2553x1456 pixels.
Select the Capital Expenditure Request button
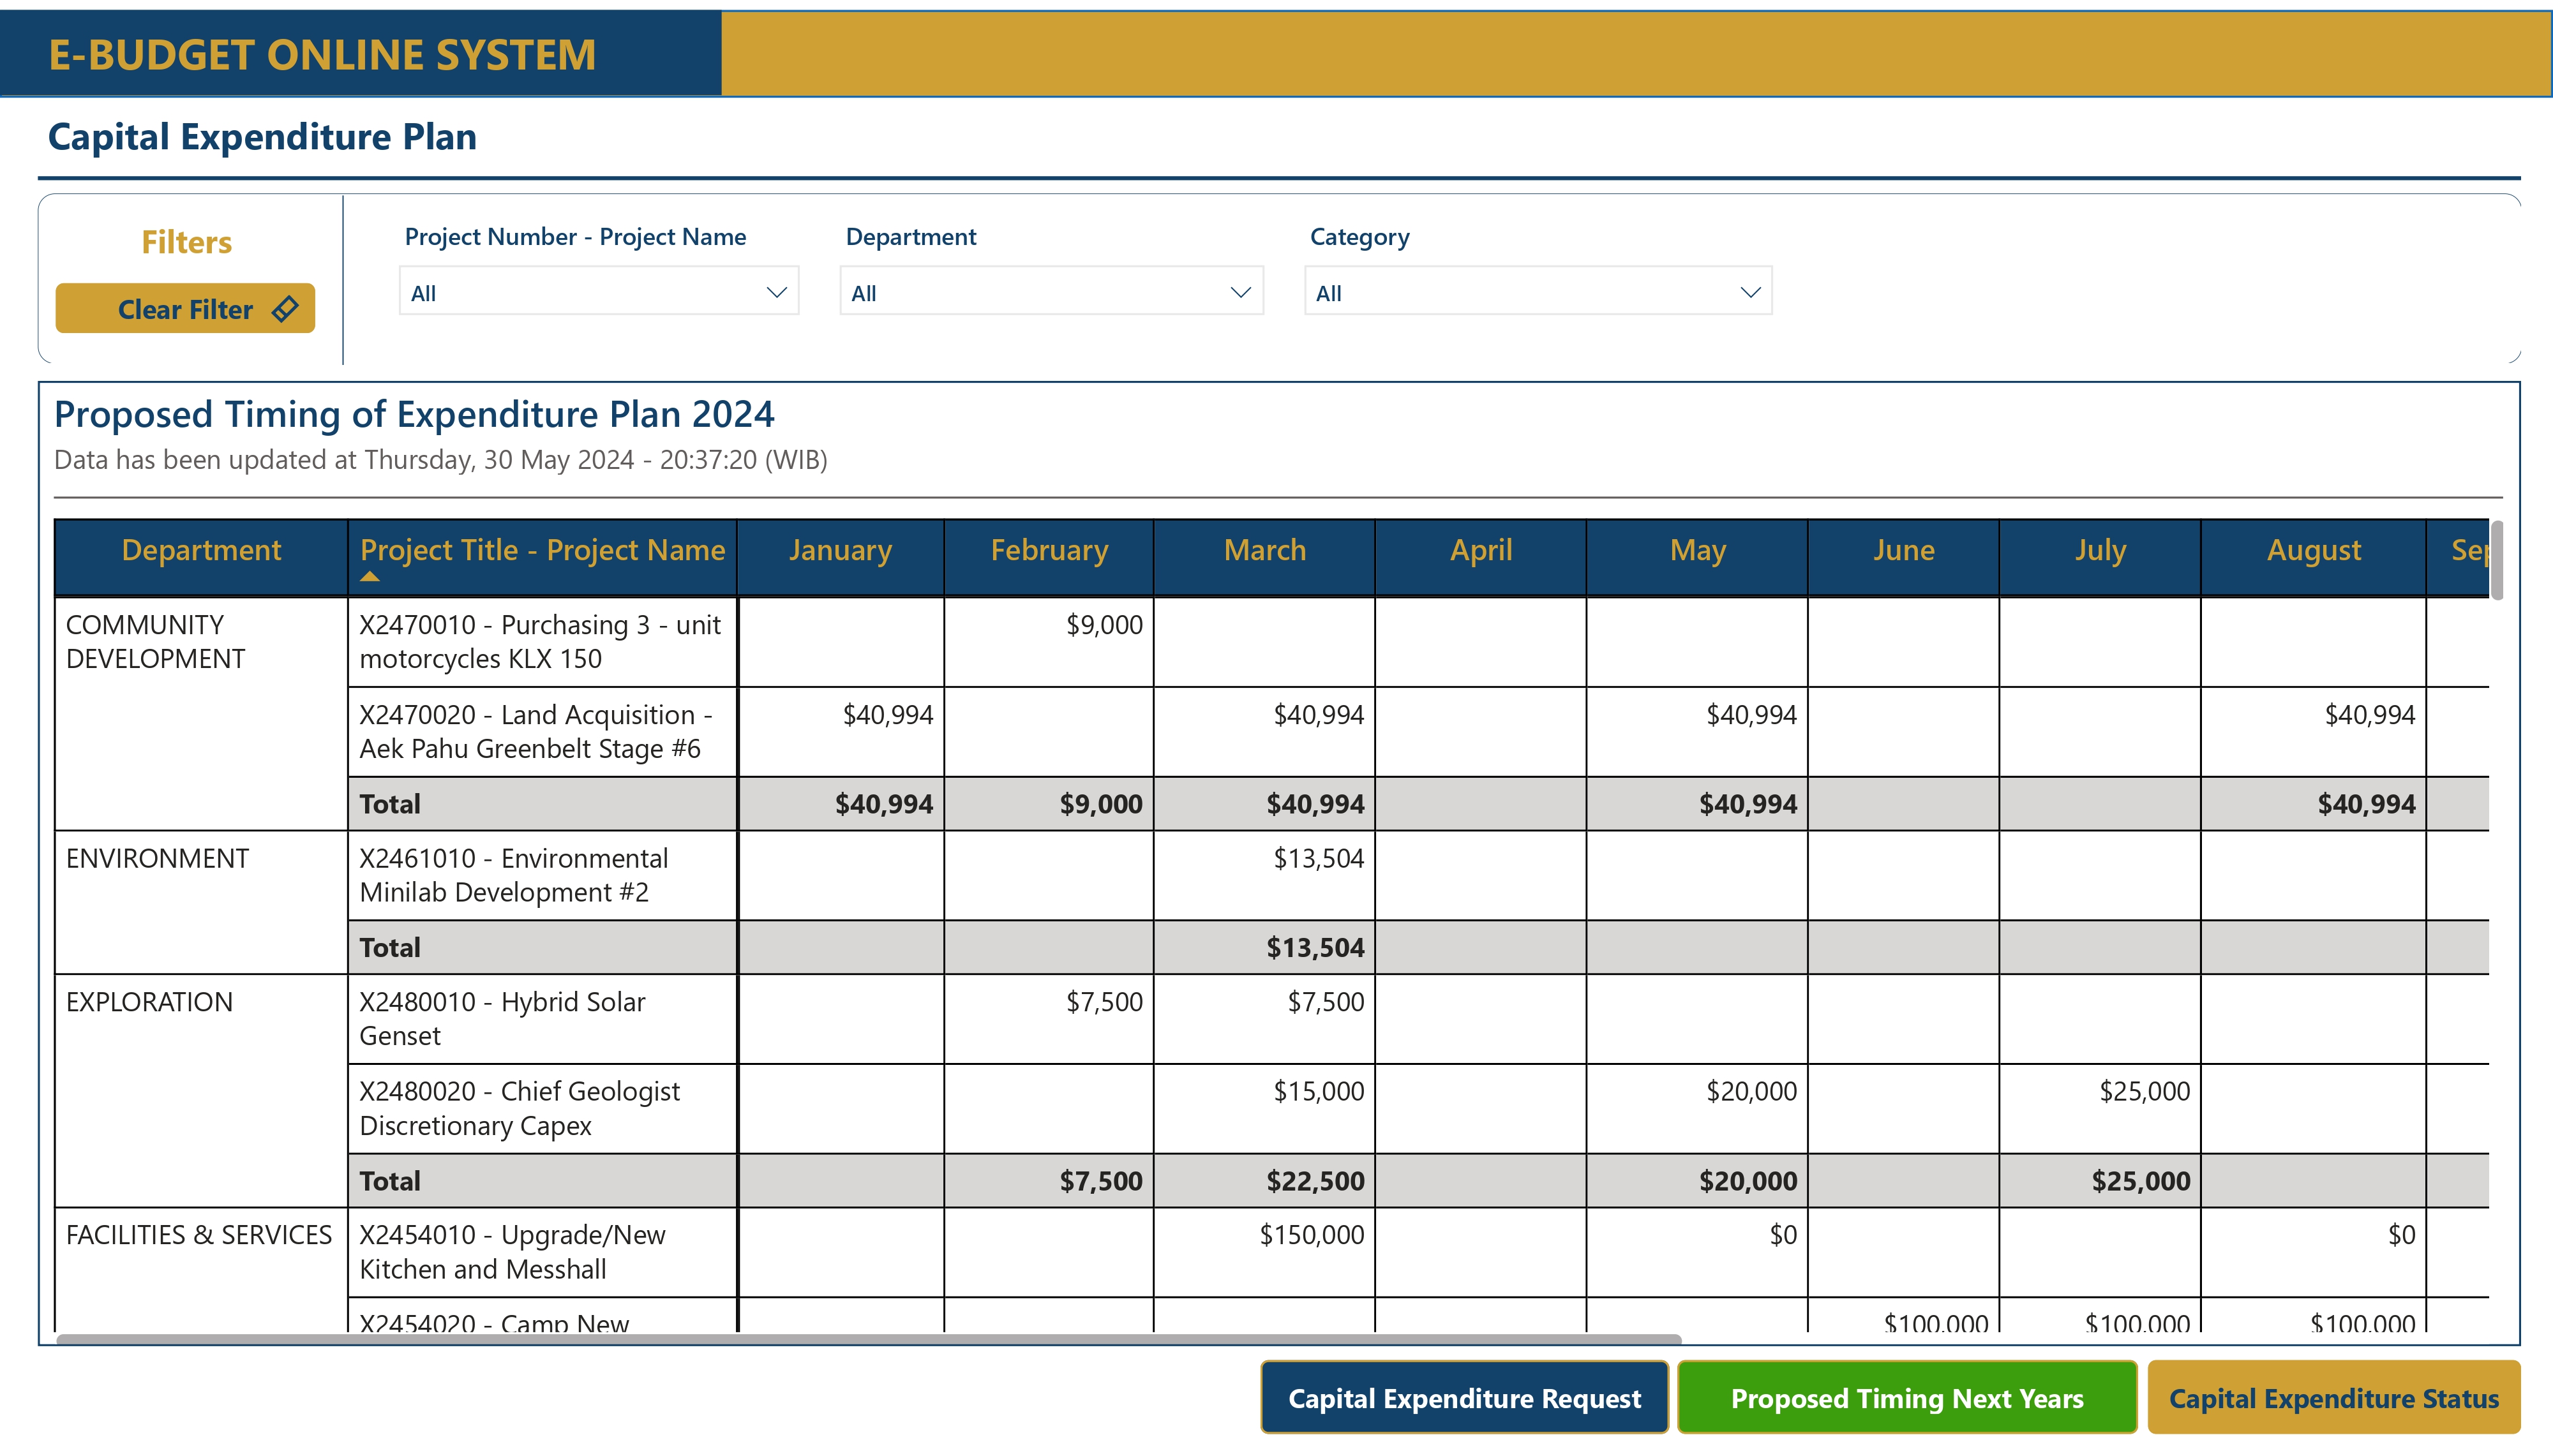(1464, 1397)
